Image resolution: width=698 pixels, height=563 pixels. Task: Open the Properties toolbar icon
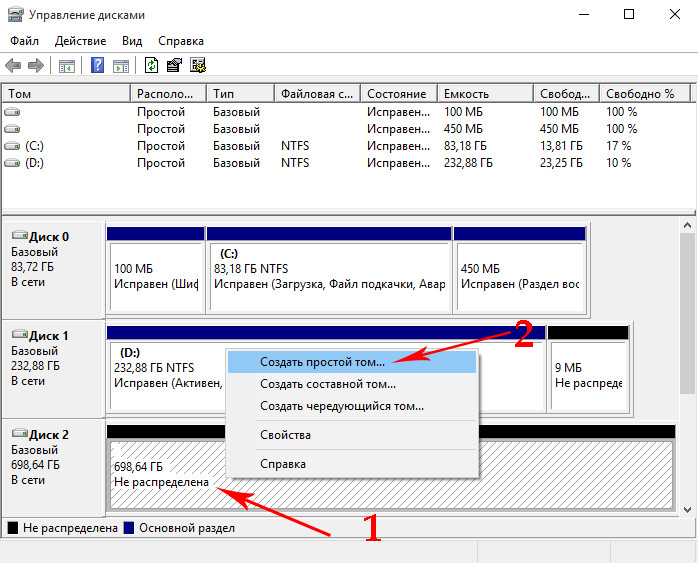(174, 65)
